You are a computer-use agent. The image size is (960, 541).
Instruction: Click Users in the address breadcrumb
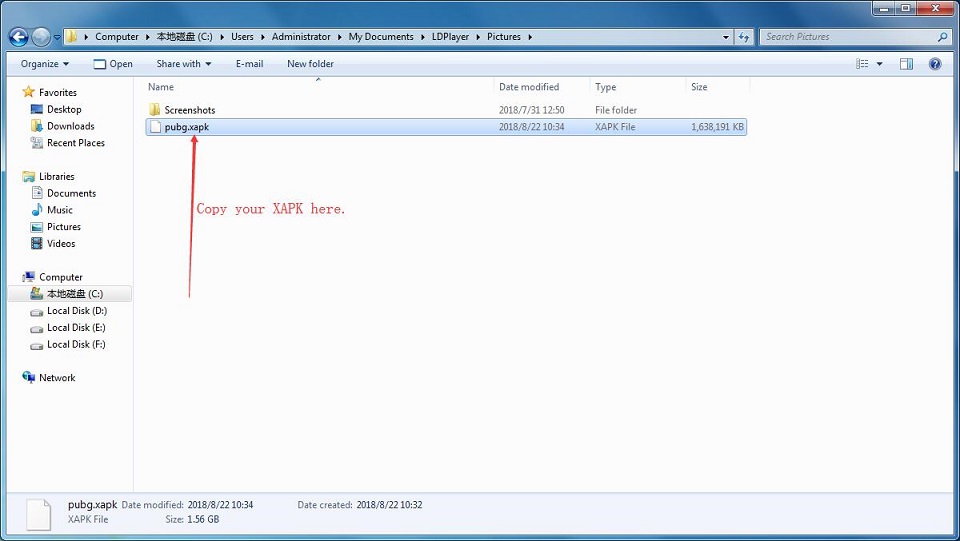point(242,37)
